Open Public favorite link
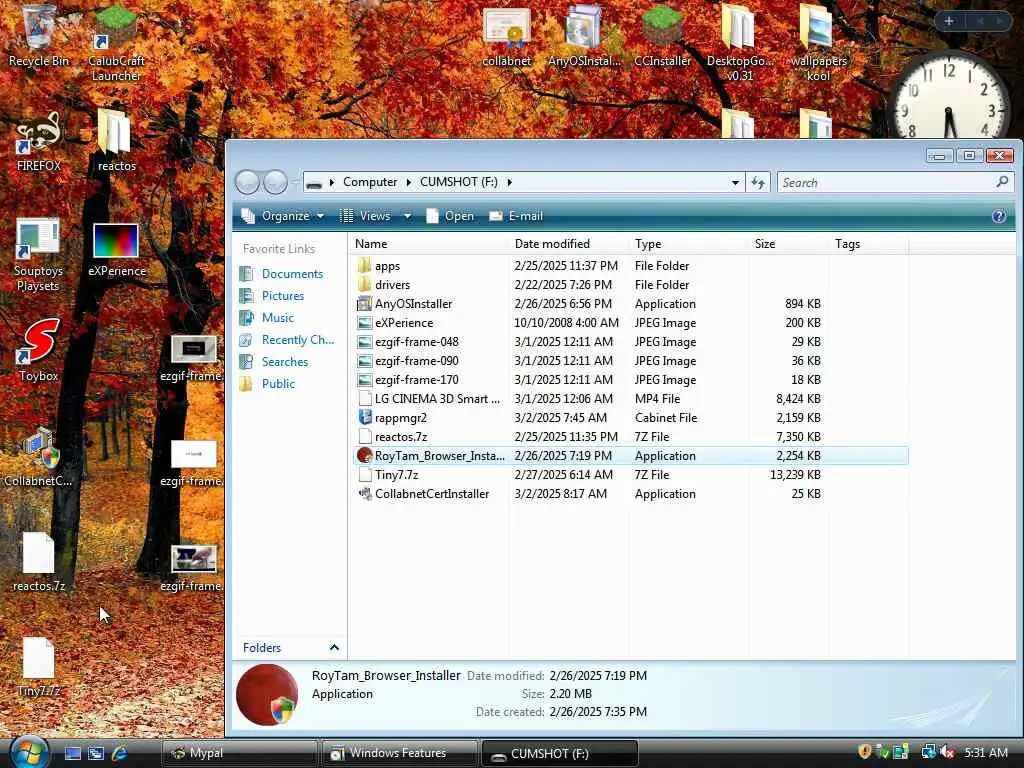Viewport: 1024px width, 768px height. click(278, 384)
